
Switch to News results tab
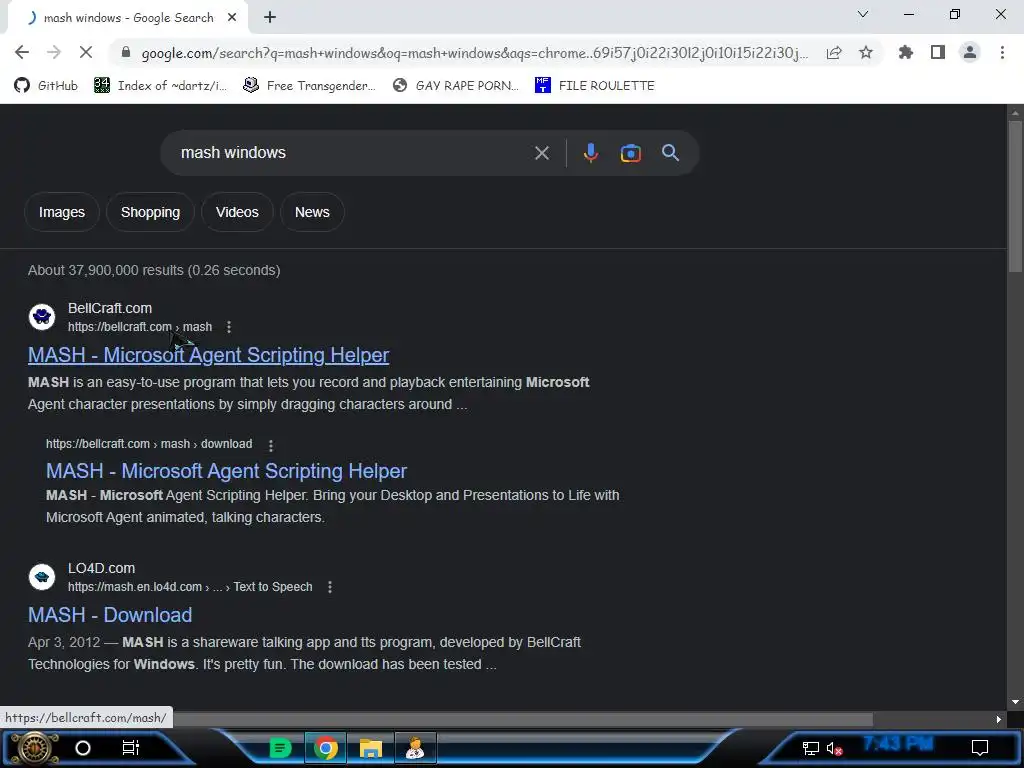coord(312,212)
